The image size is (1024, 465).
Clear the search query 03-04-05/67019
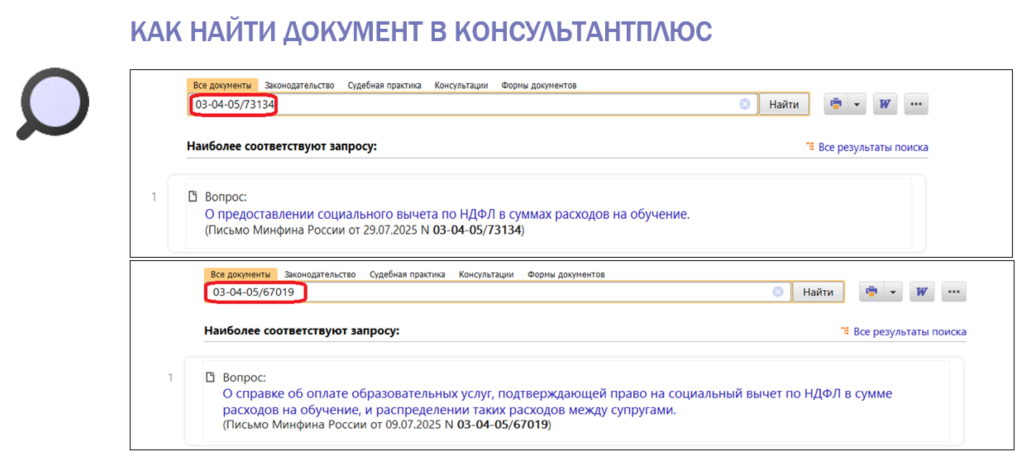[x=778, y=292]
